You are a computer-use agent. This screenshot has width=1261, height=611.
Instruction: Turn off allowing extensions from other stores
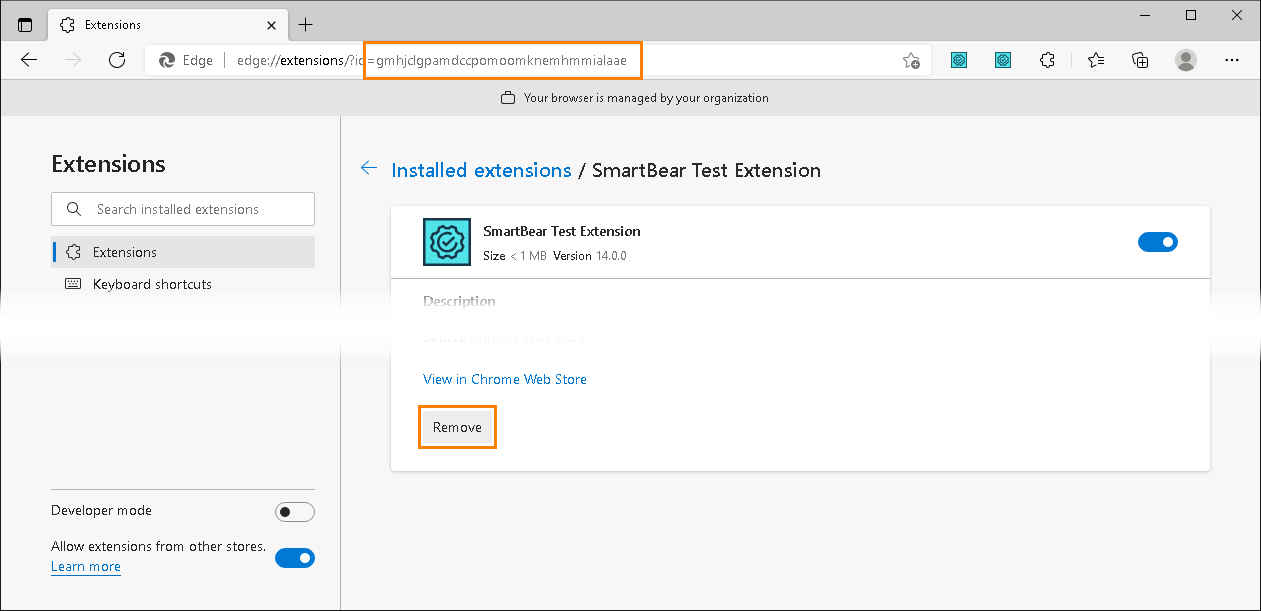pos(295,558)
